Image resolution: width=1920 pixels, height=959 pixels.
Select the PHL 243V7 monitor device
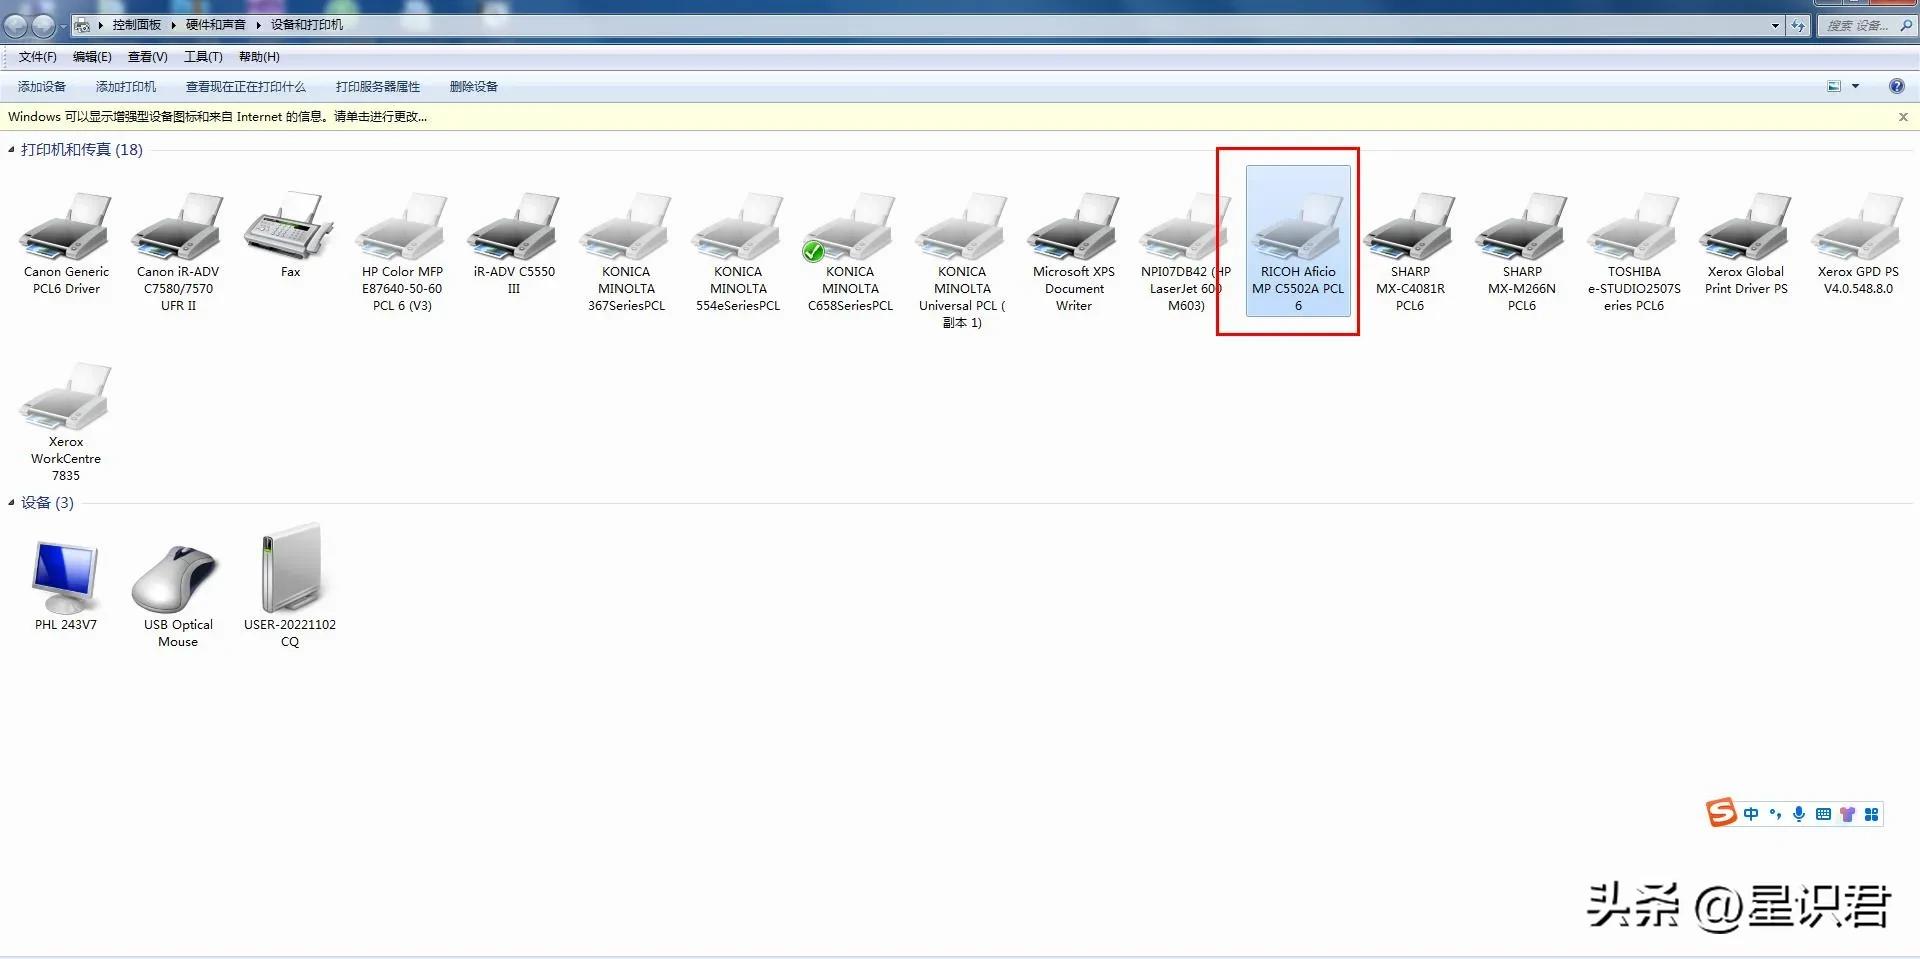coord(66,586)
